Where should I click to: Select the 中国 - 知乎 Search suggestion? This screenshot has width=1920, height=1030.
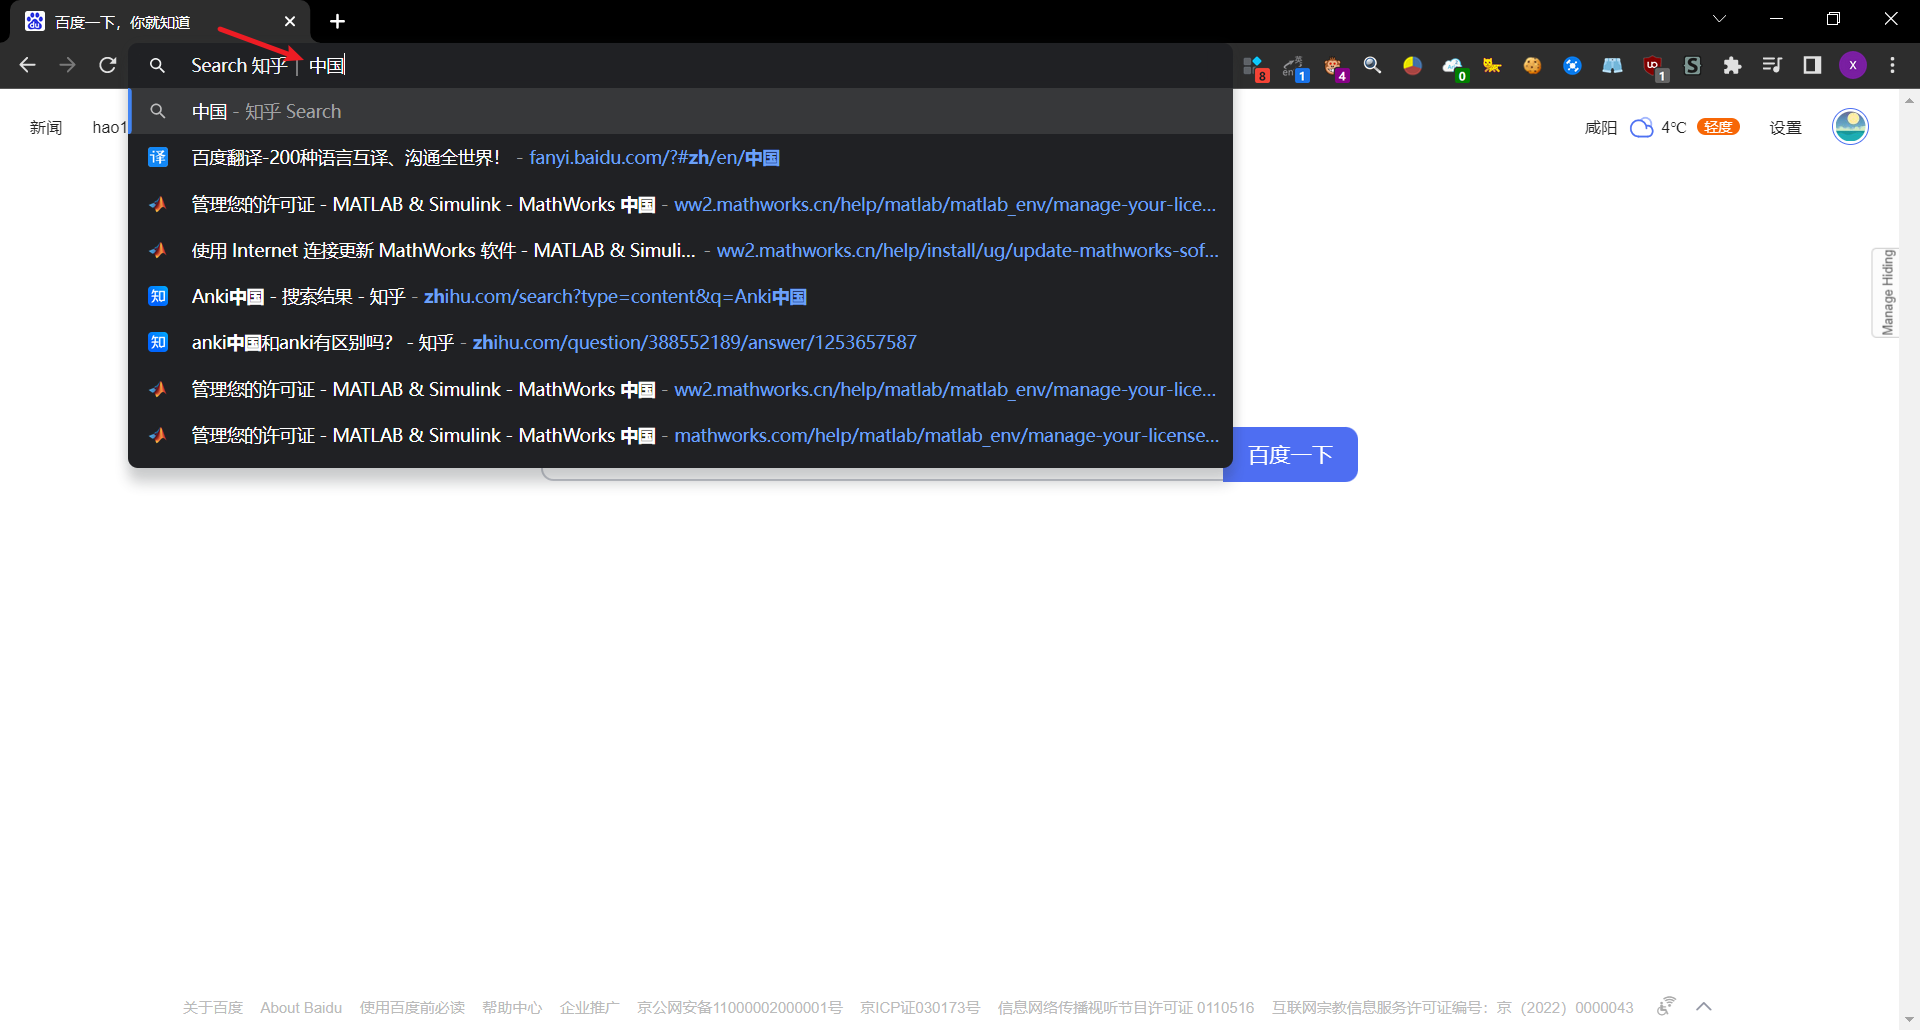pyautogui.click(x=680, y=111)
